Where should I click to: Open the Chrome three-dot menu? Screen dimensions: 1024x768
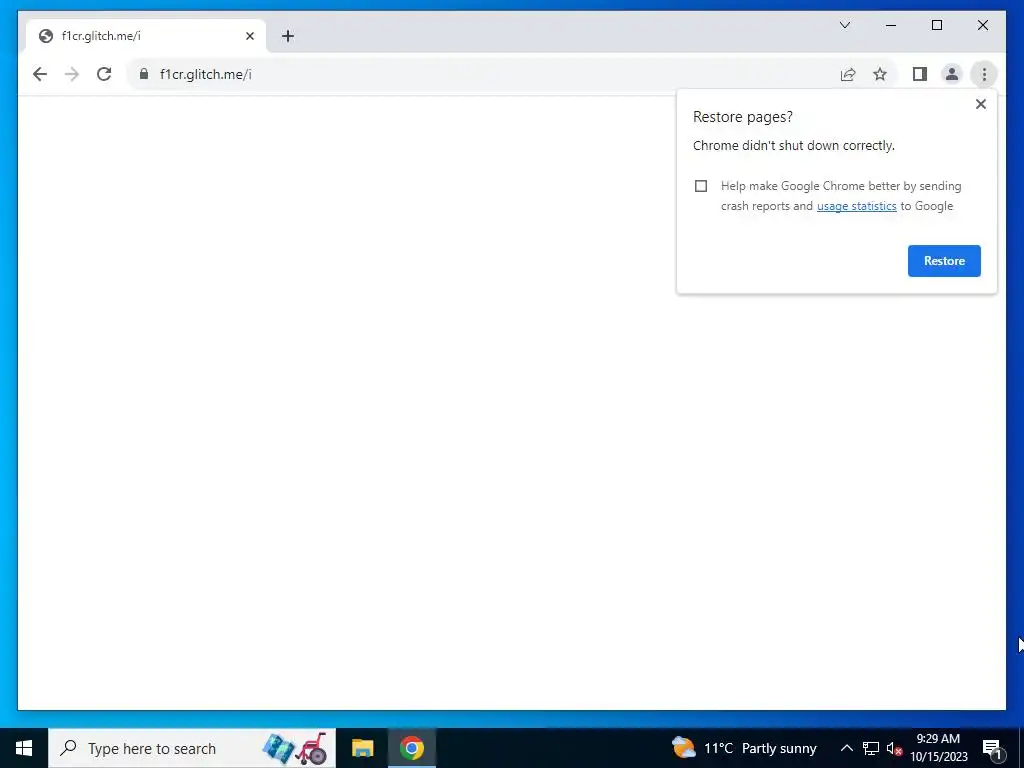(984, 74)
